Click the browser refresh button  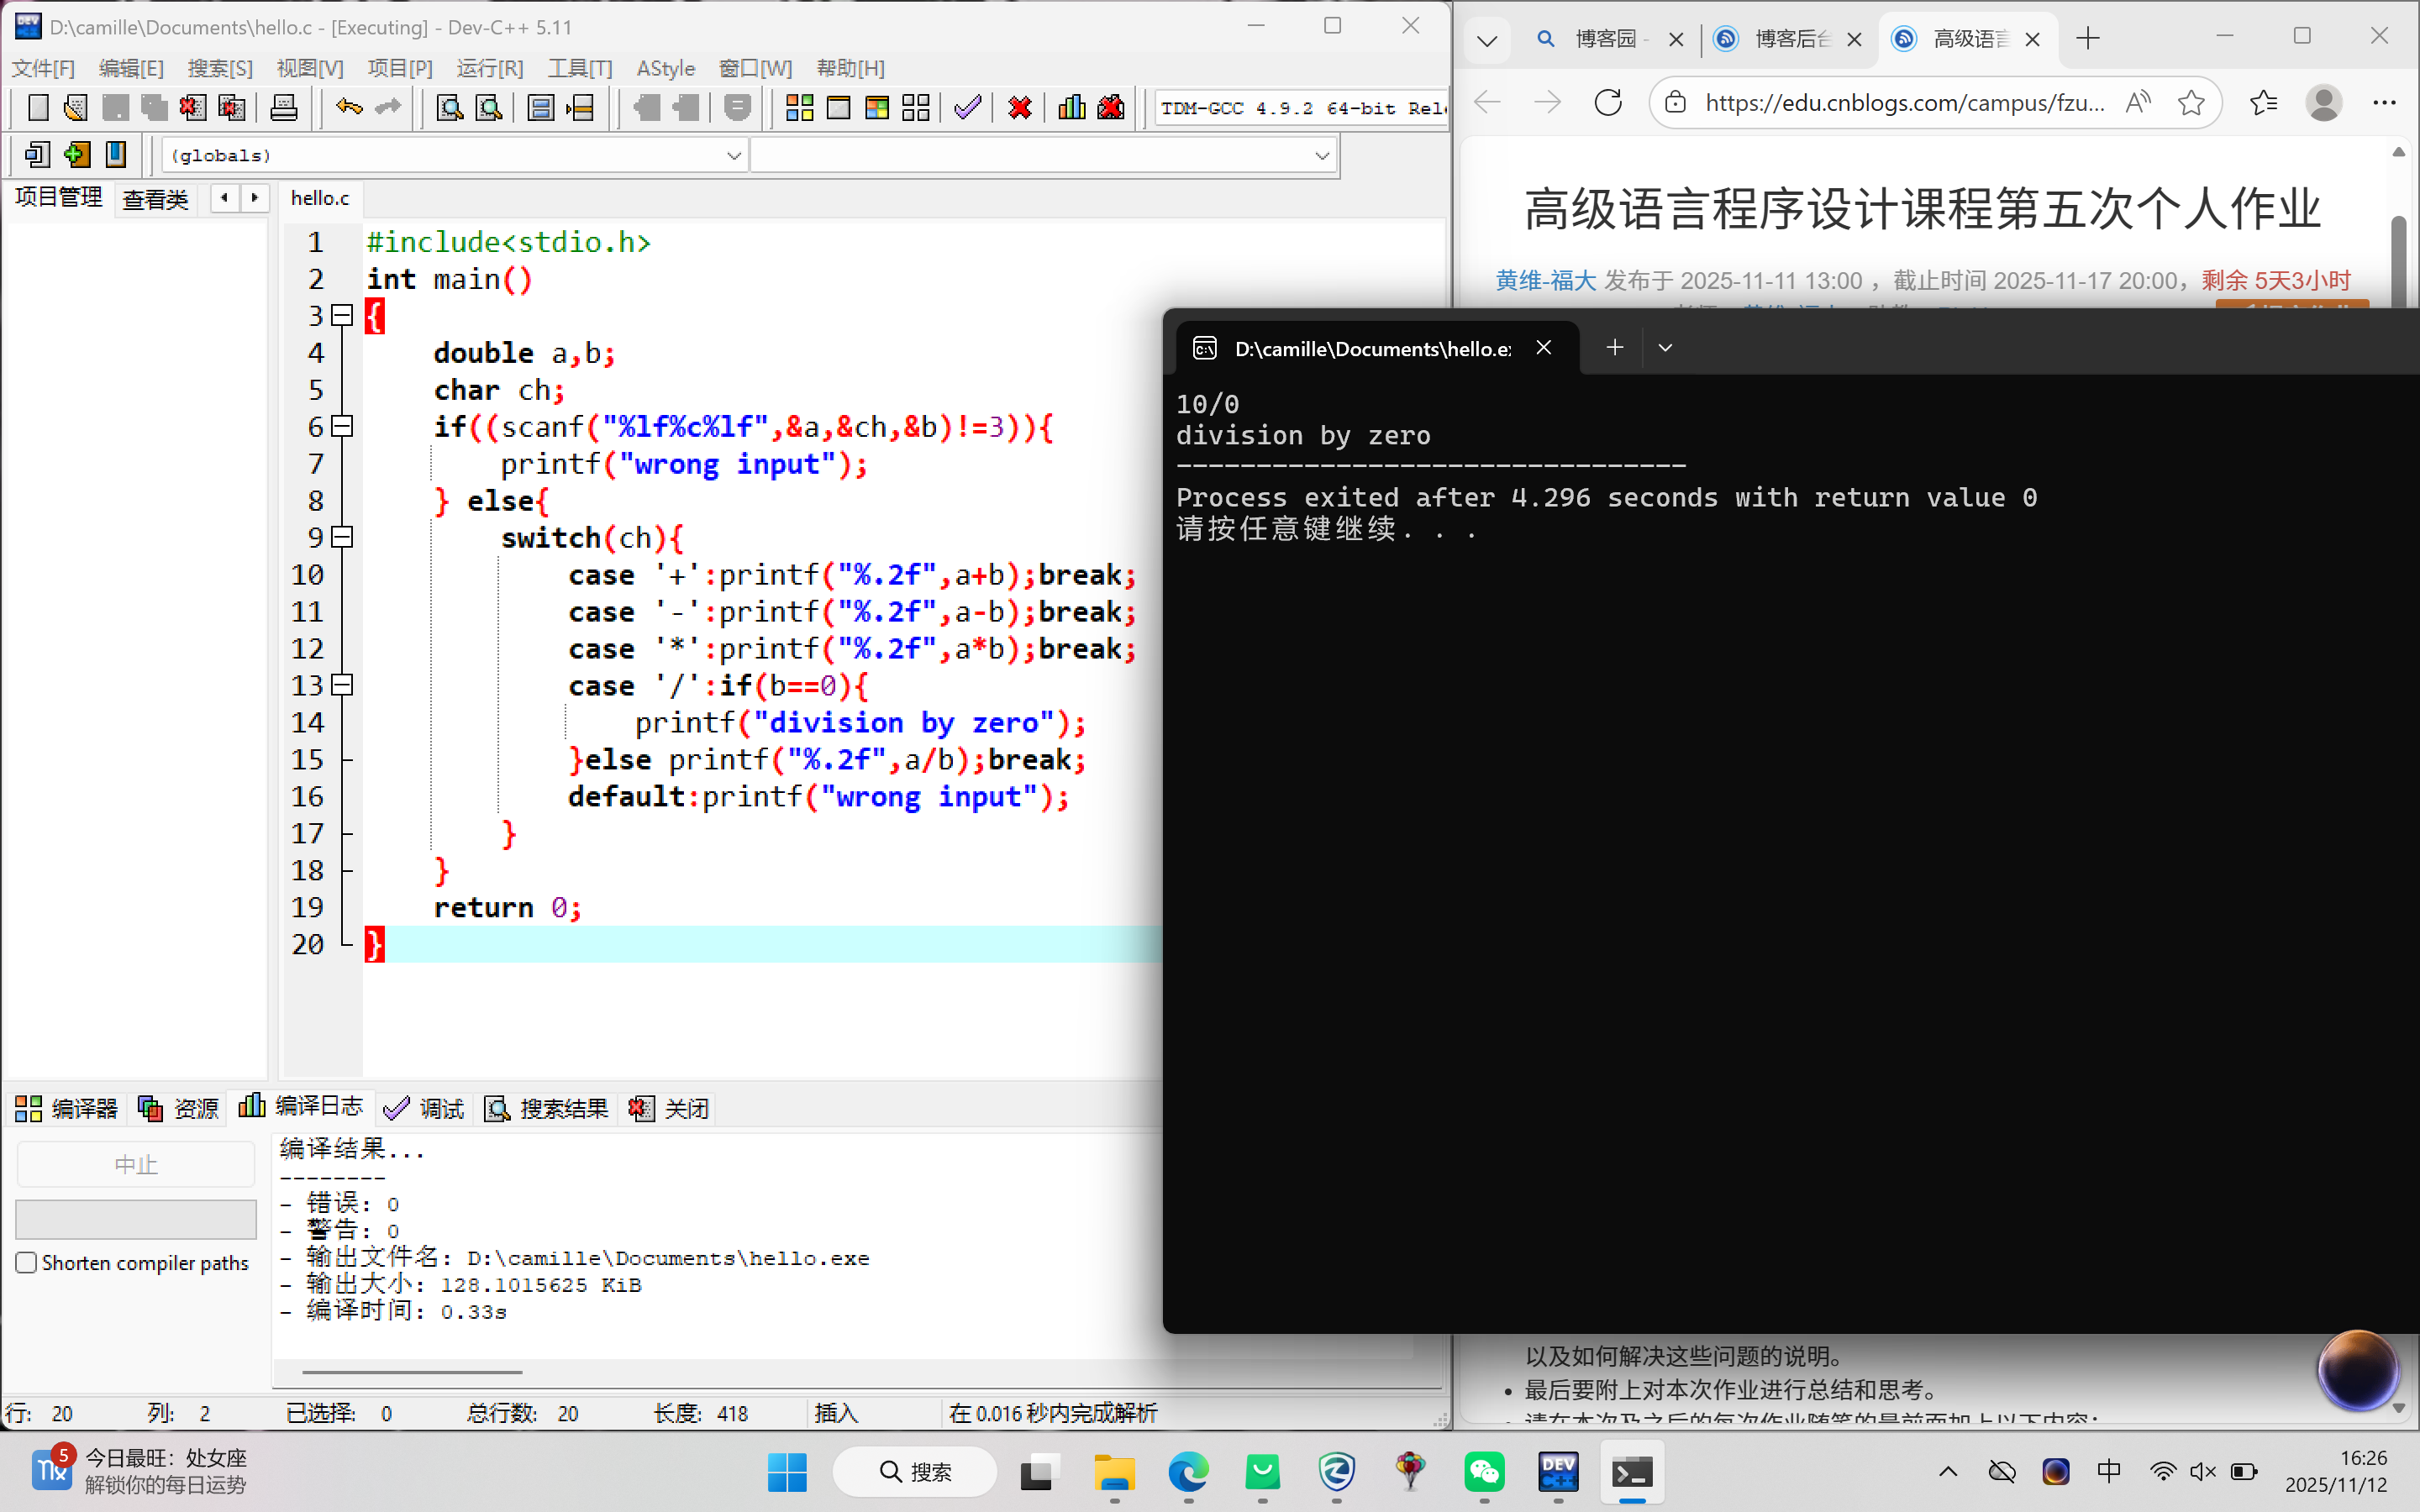[1608, 102]
